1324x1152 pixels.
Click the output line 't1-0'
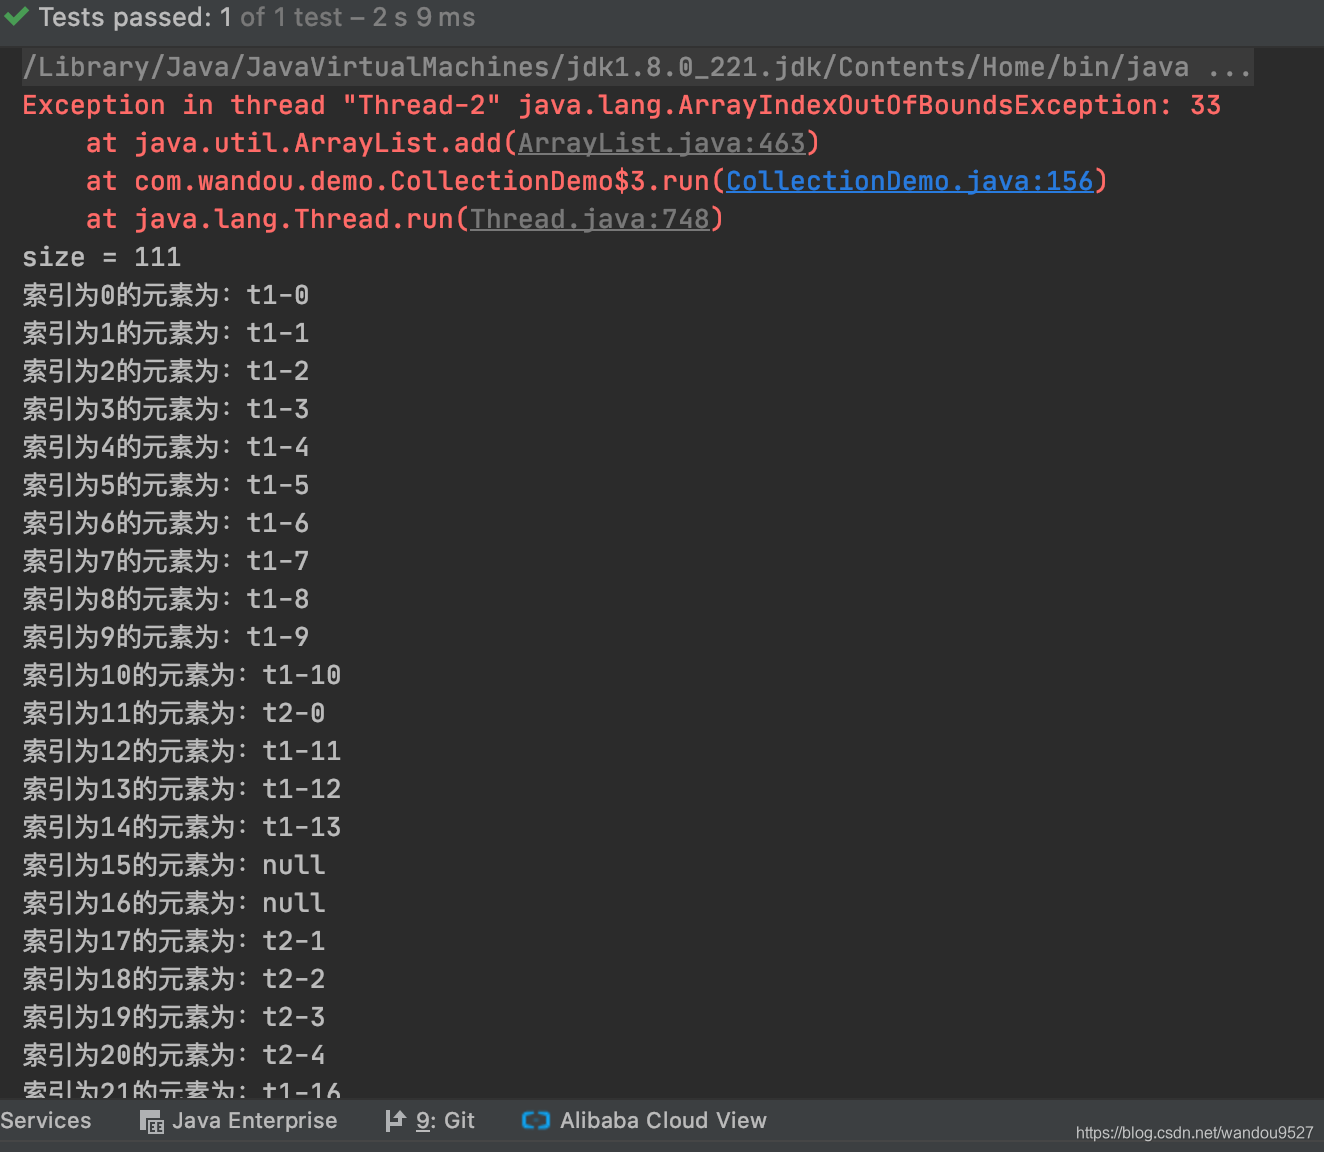click(x=166, y=295)
